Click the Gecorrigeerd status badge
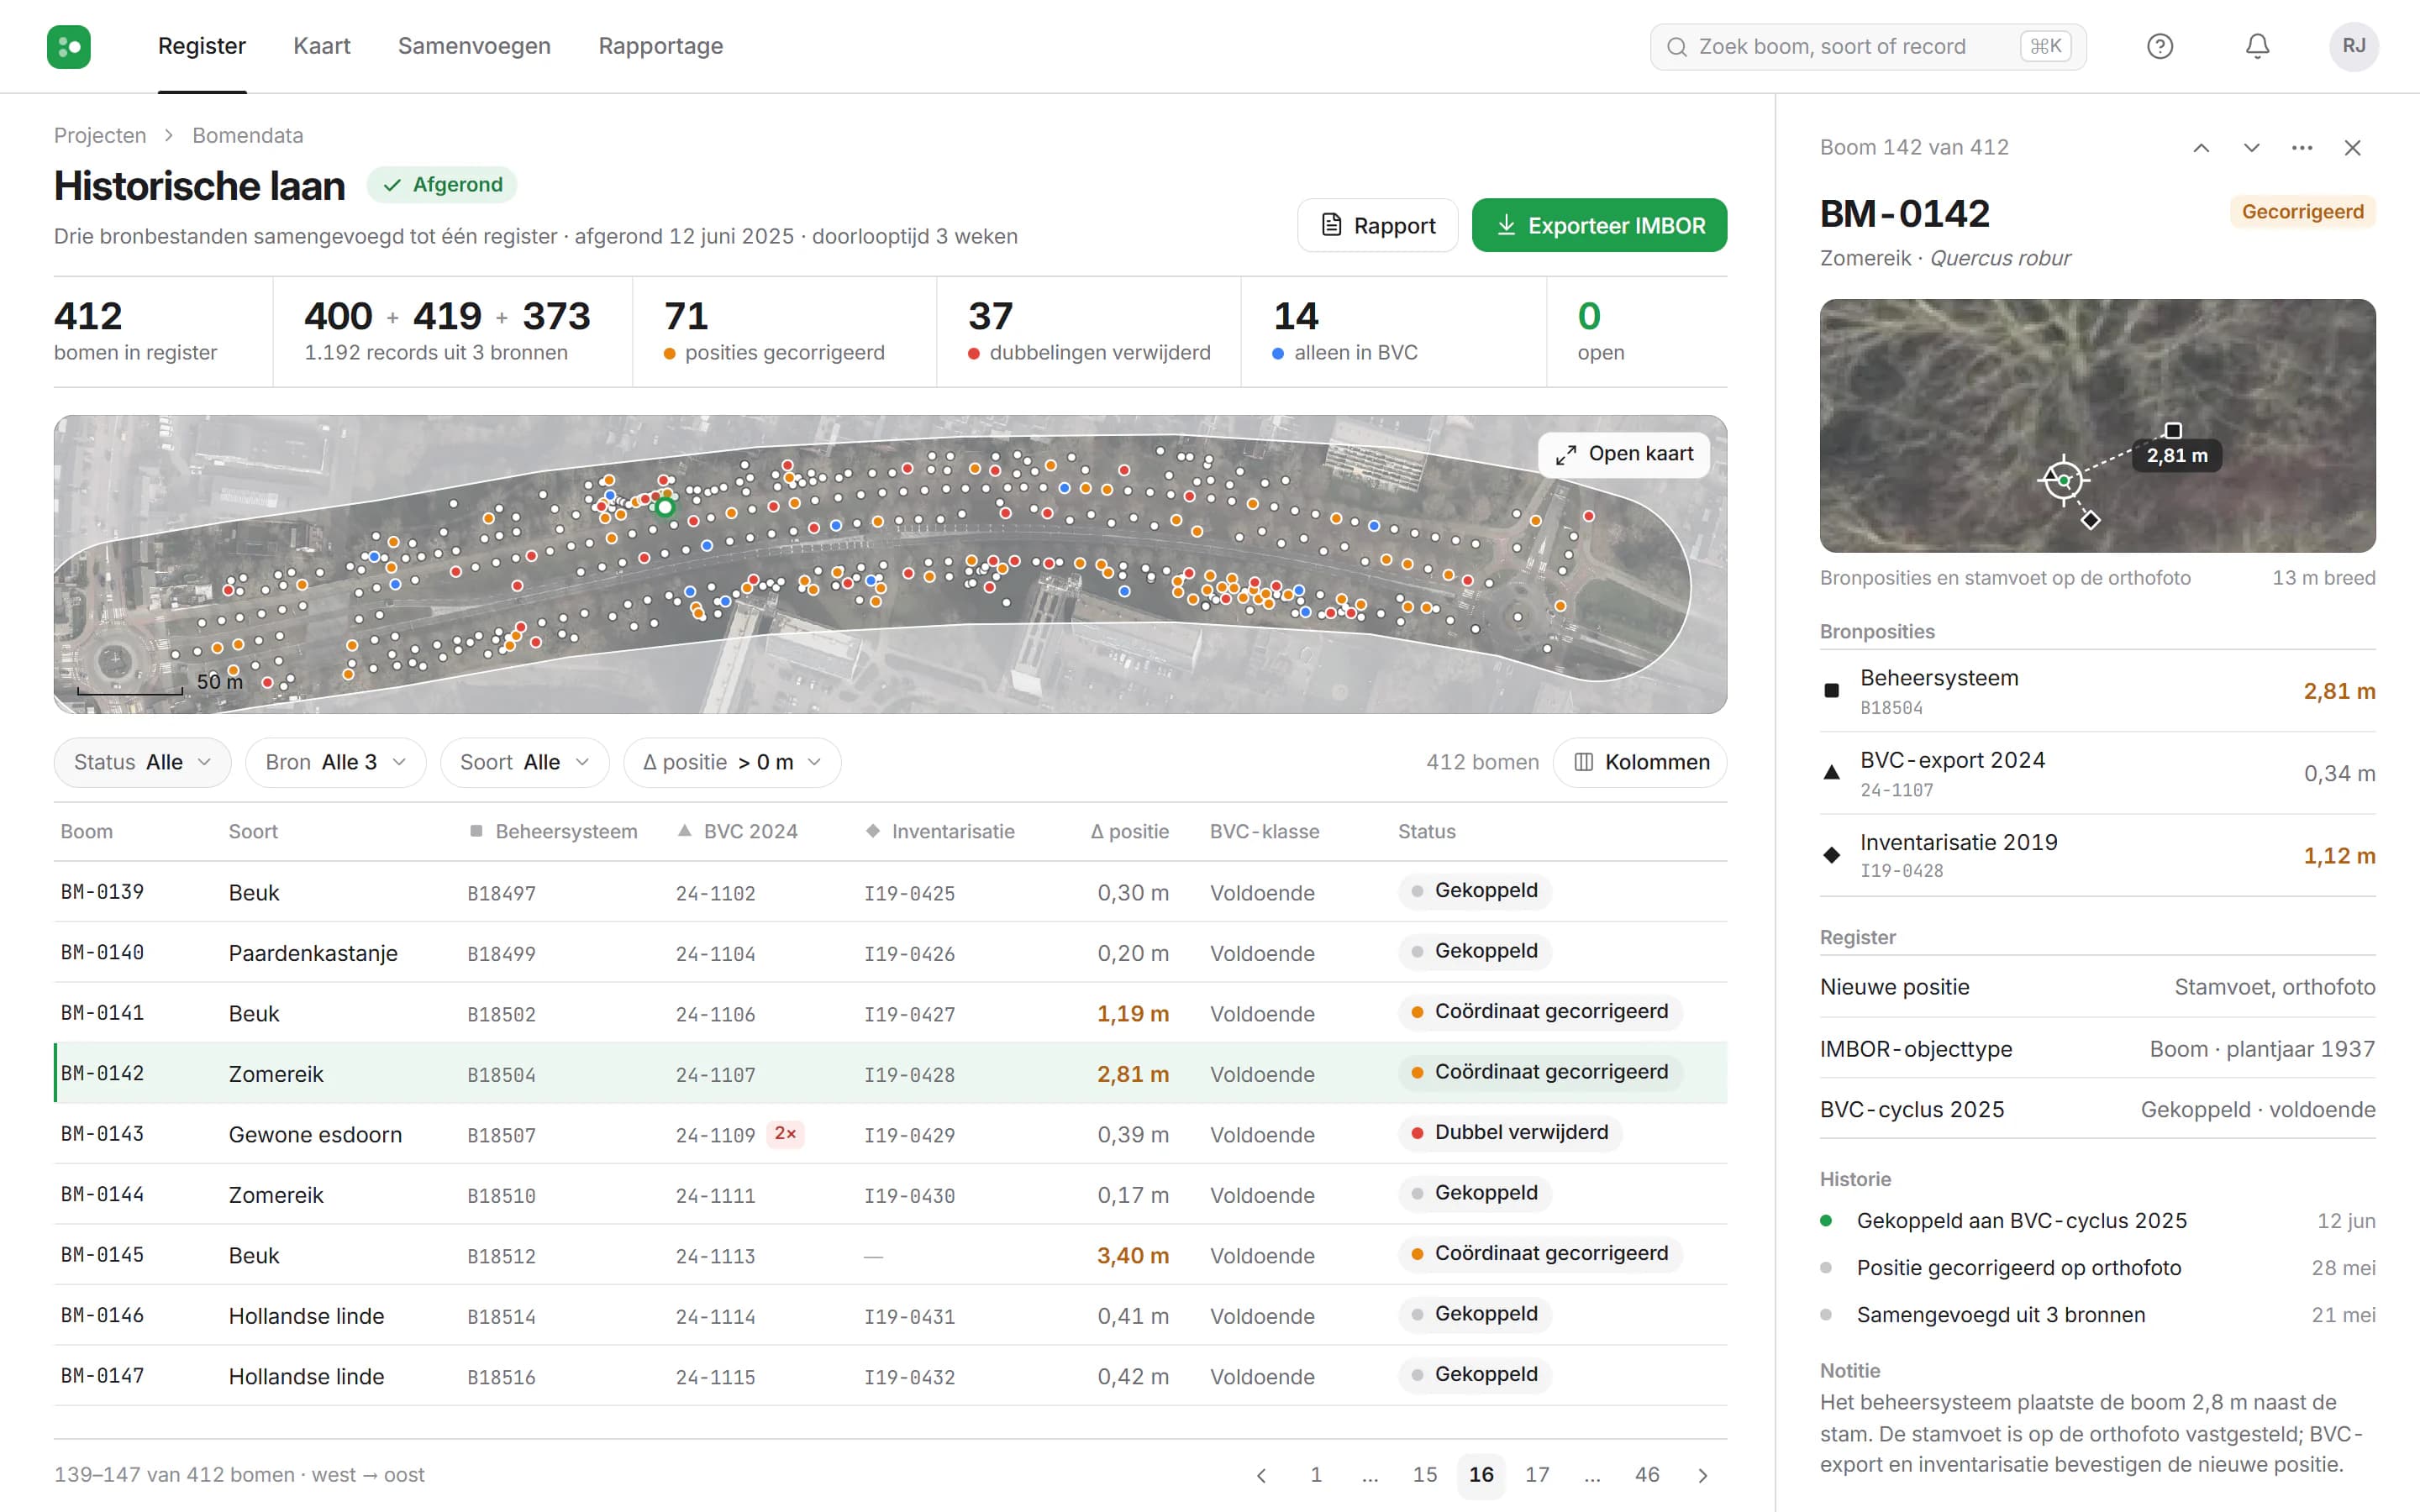Image resolution: width=2420 pixels, height=1512 pixels. point(2302,212)
